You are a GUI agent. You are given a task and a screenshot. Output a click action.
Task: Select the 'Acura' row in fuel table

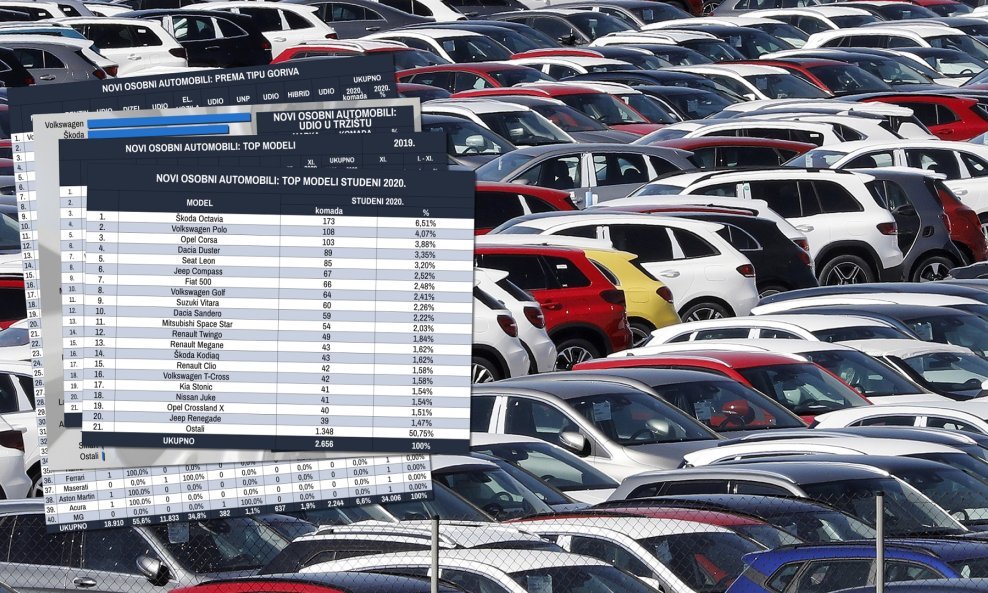coord(78,507)
